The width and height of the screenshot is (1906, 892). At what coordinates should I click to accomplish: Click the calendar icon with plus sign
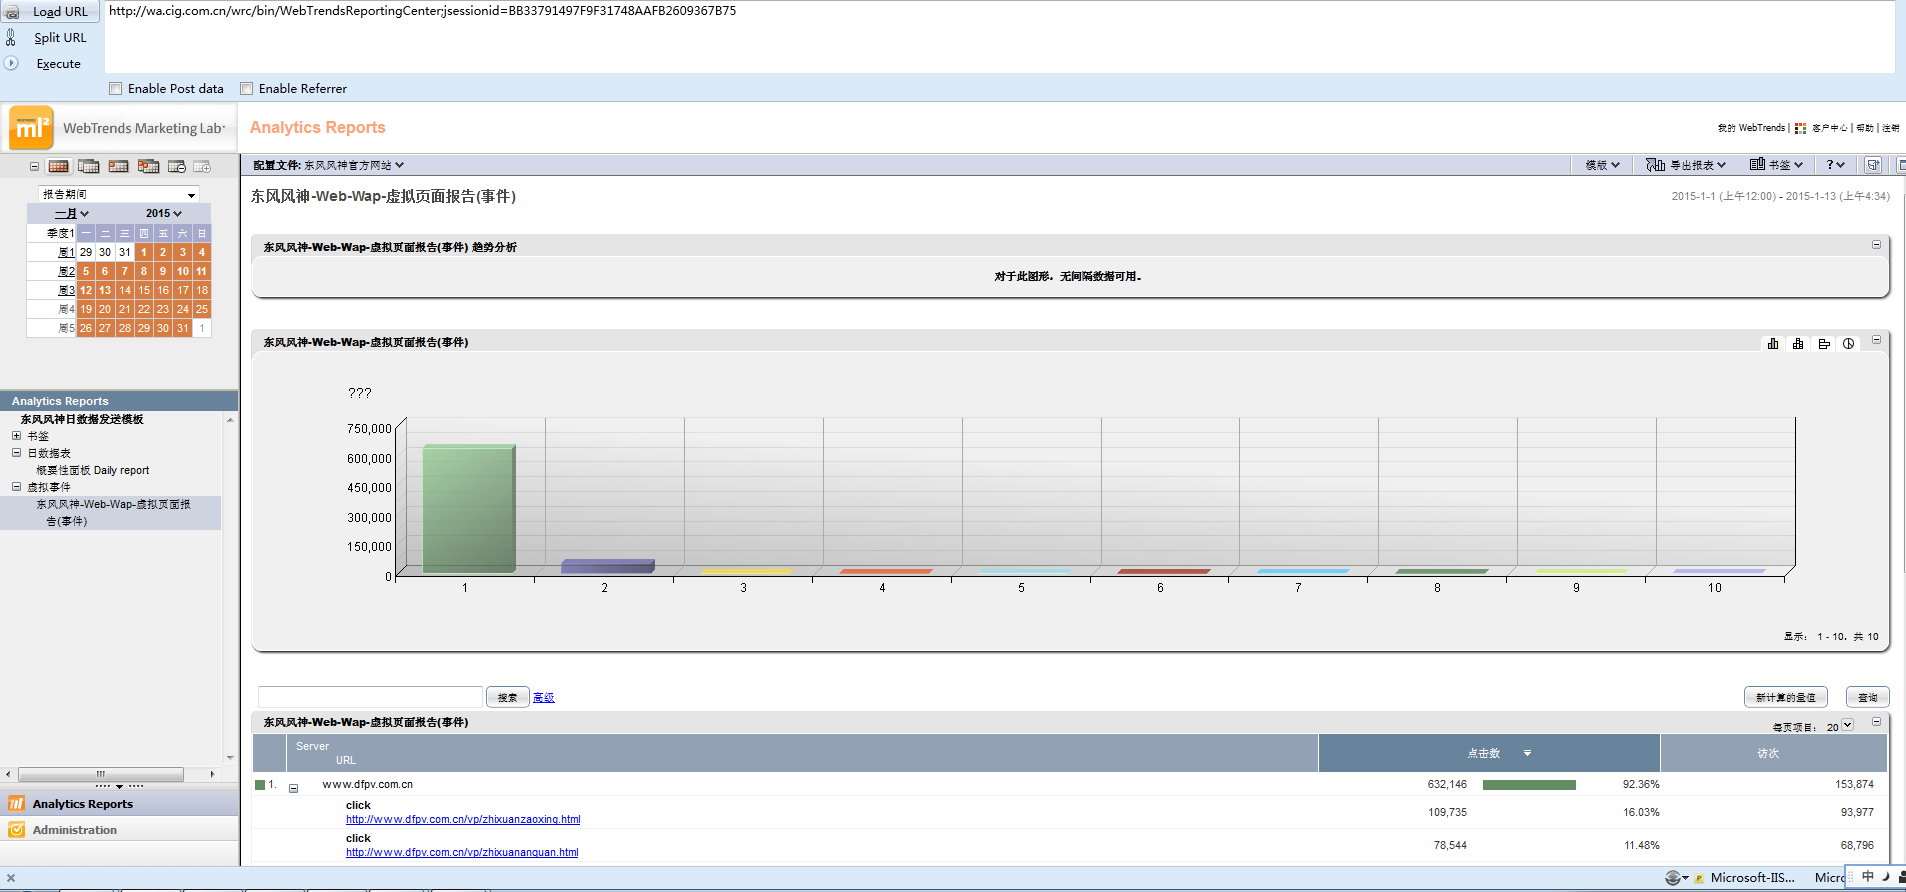coord(202,166)
